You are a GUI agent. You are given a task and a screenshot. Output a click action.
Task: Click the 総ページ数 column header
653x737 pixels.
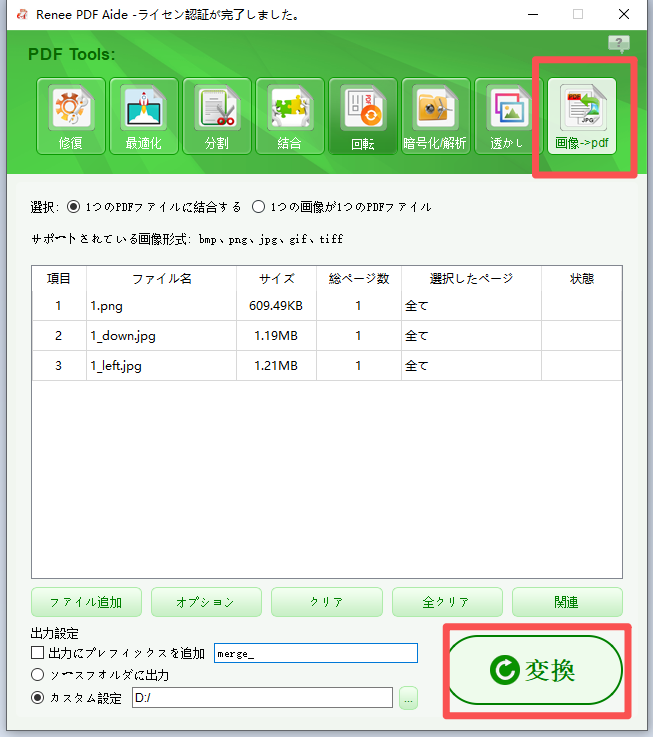pos(359,279)
